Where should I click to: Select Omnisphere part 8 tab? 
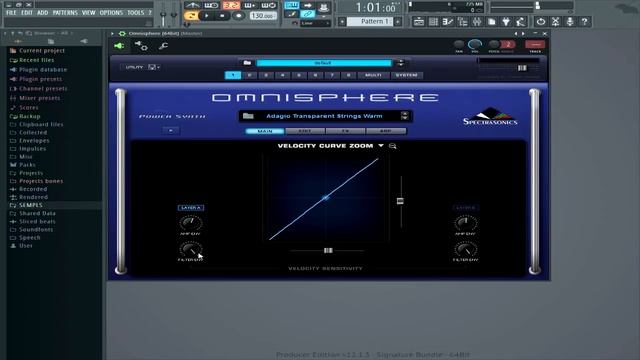point(348,75)
